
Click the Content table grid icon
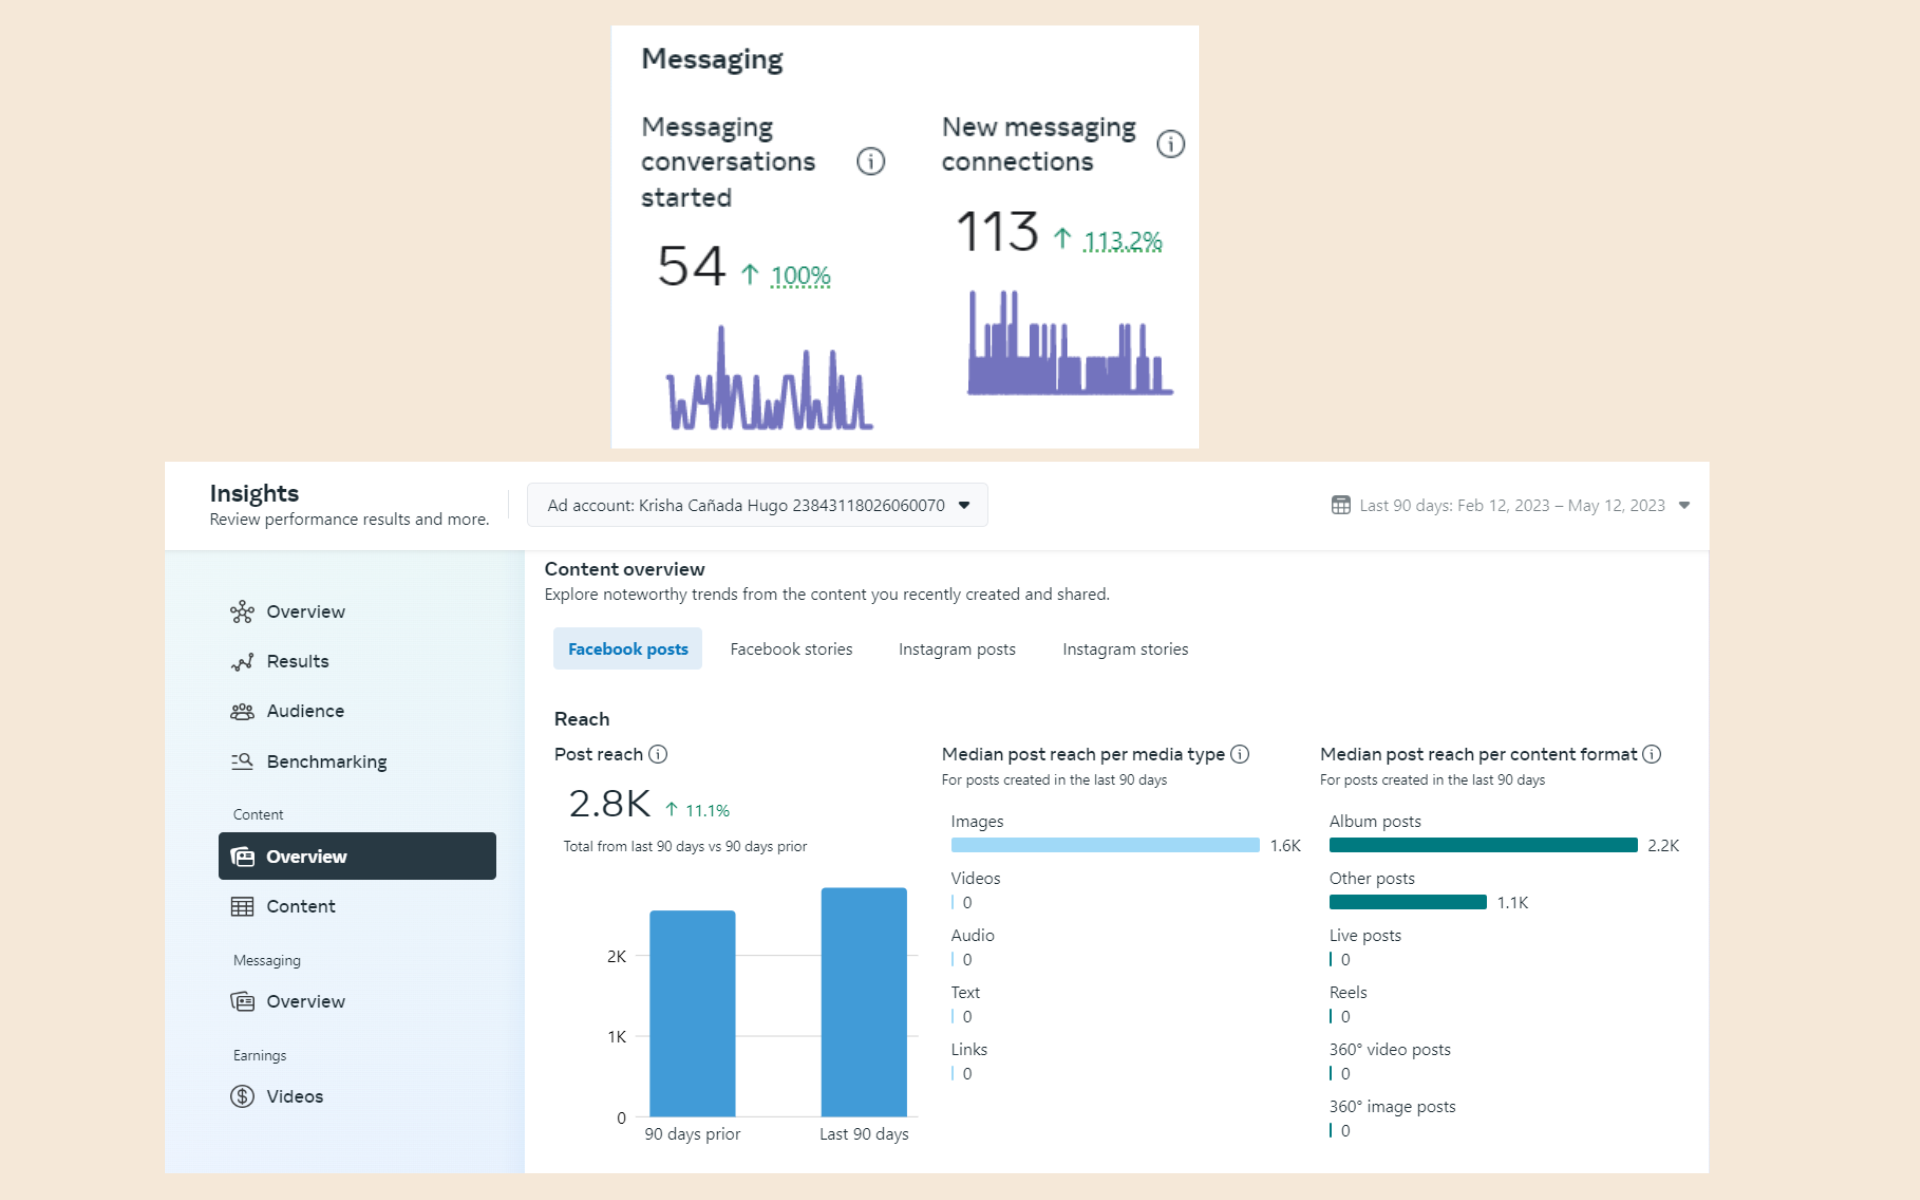(242, 906)
